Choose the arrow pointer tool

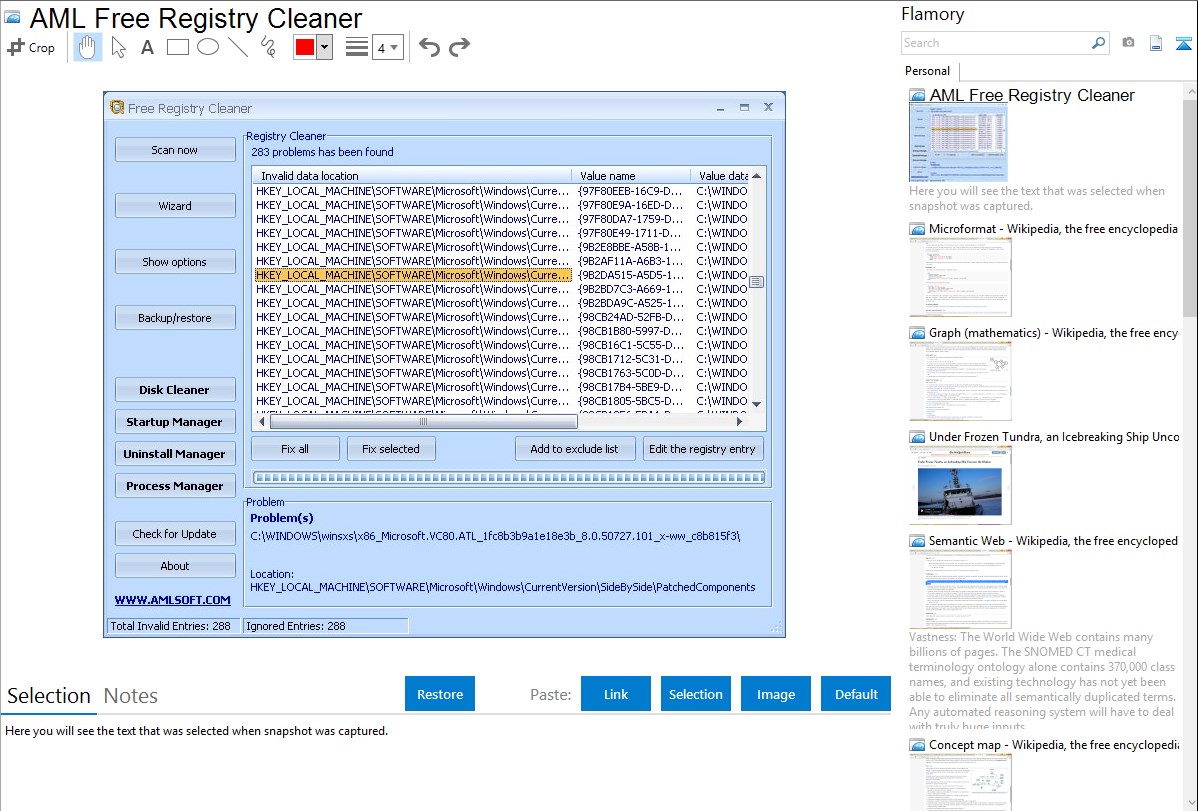point(118,47)
